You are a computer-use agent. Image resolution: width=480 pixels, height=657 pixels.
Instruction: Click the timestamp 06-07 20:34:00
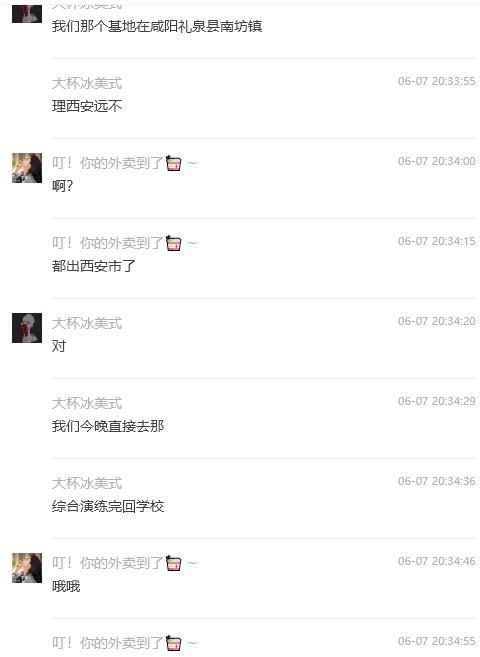click(x=436, y=161)
